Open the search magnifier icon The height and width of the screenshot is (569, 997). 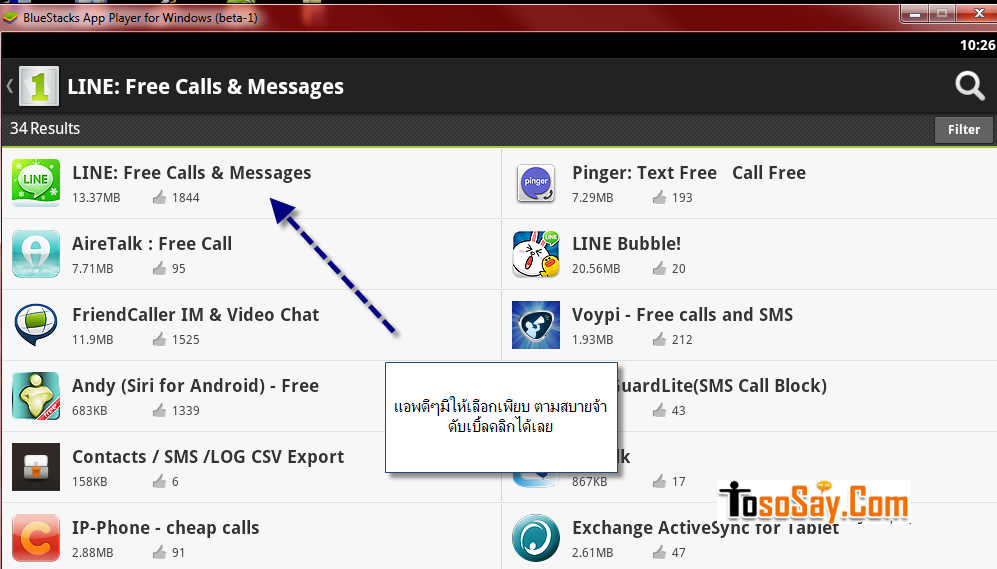click(970, 86)
